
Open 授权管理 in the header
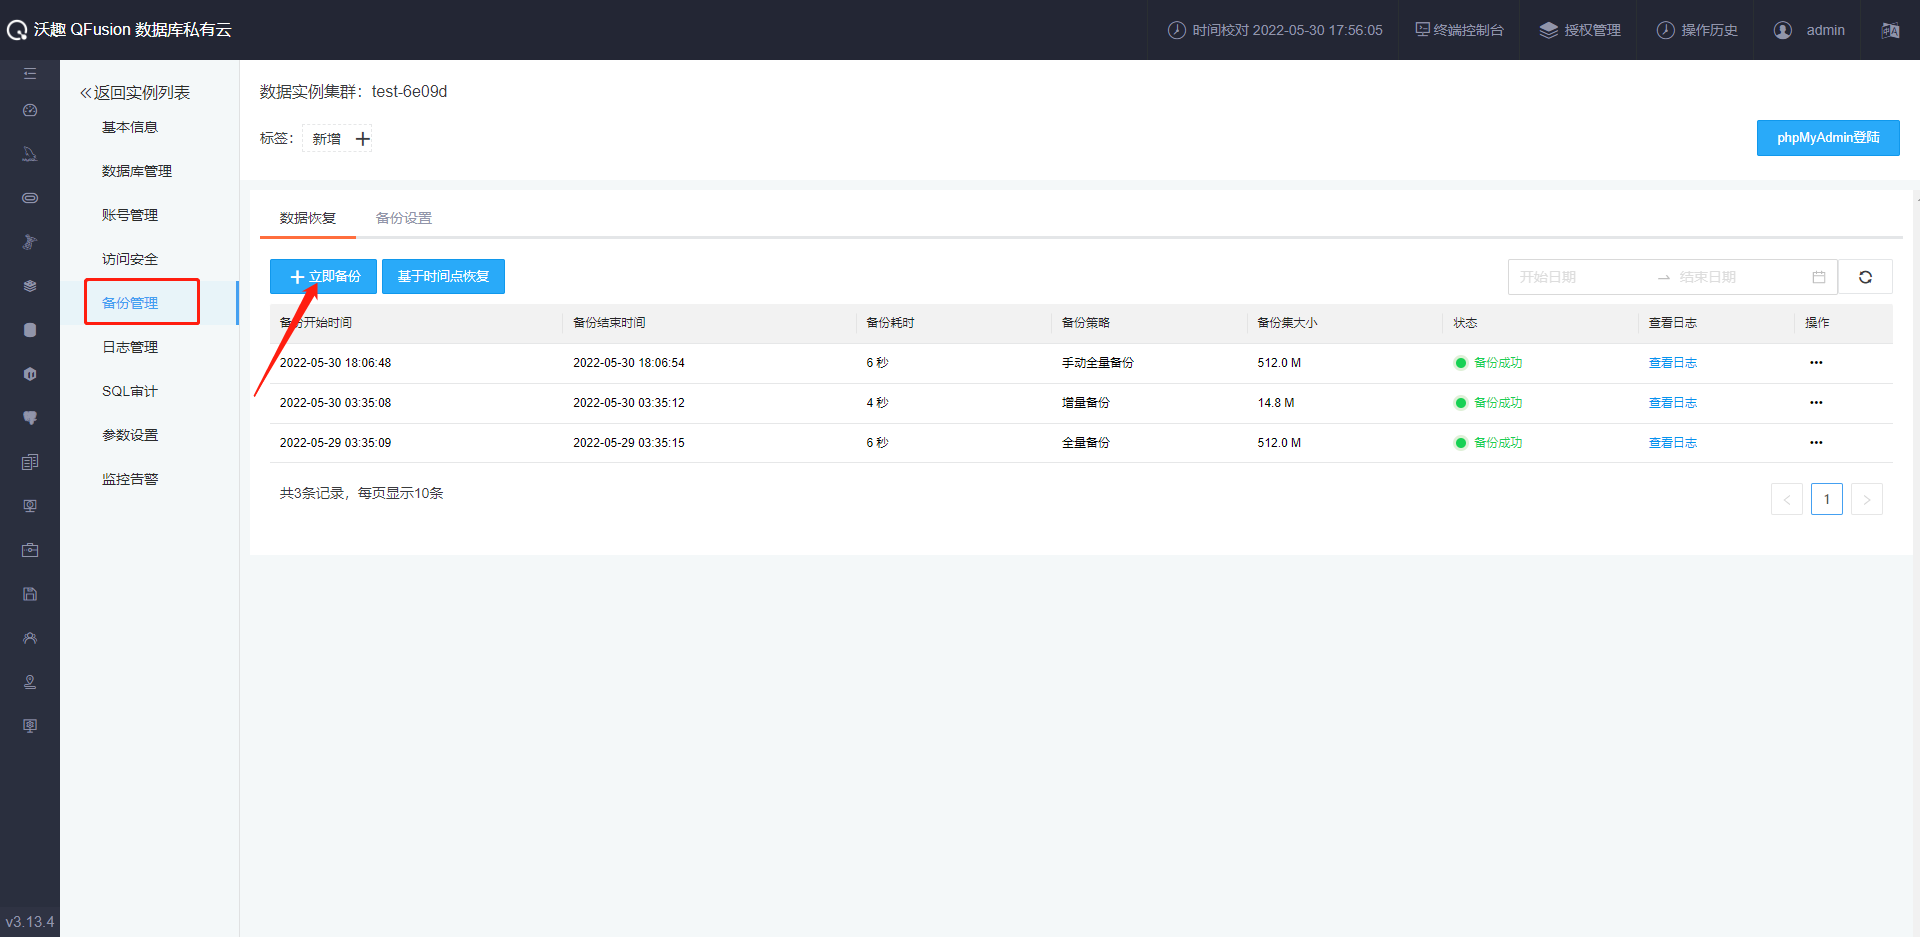[1580, 30]
